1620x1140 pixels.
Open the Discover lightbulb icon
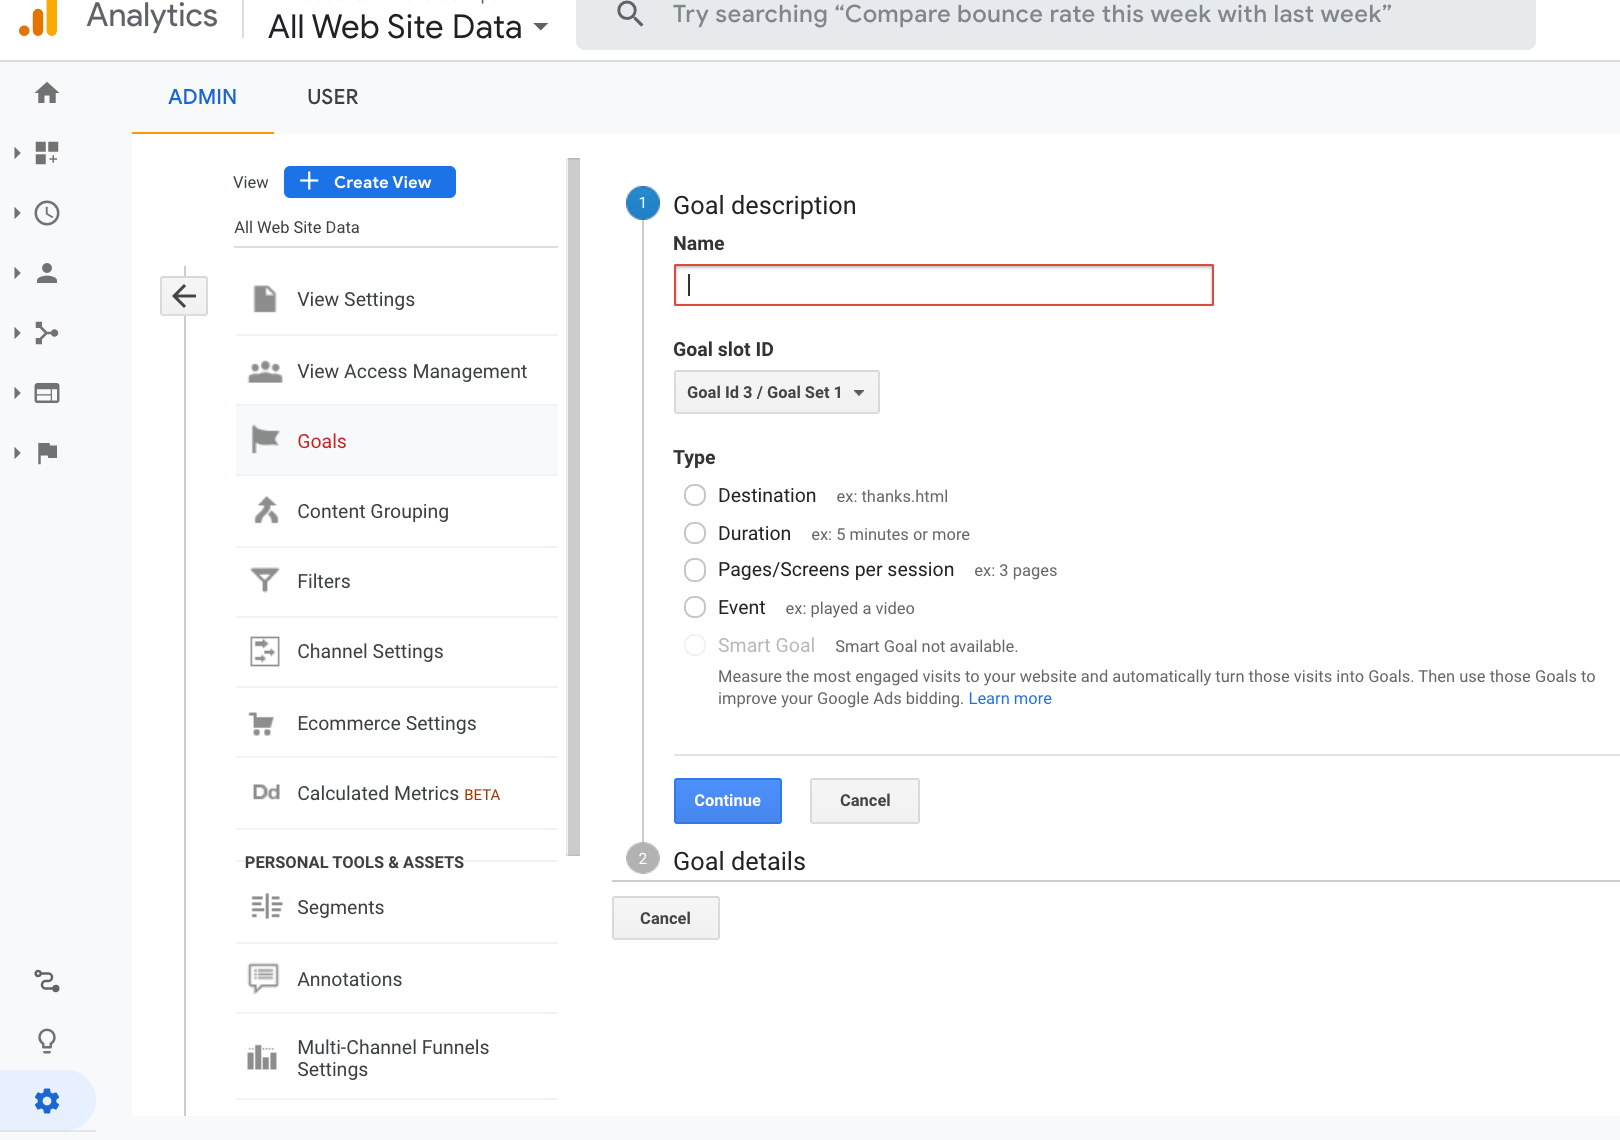47,1041
